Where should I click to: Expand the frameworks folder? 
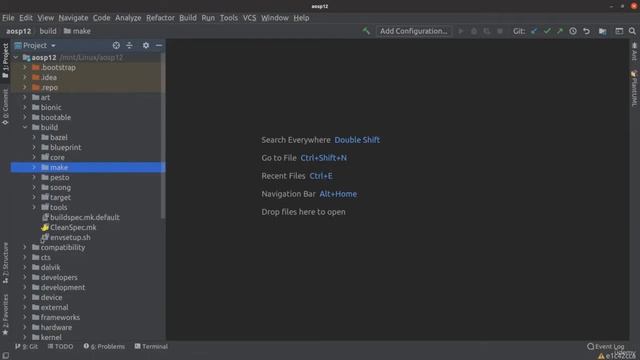(25, 317)
